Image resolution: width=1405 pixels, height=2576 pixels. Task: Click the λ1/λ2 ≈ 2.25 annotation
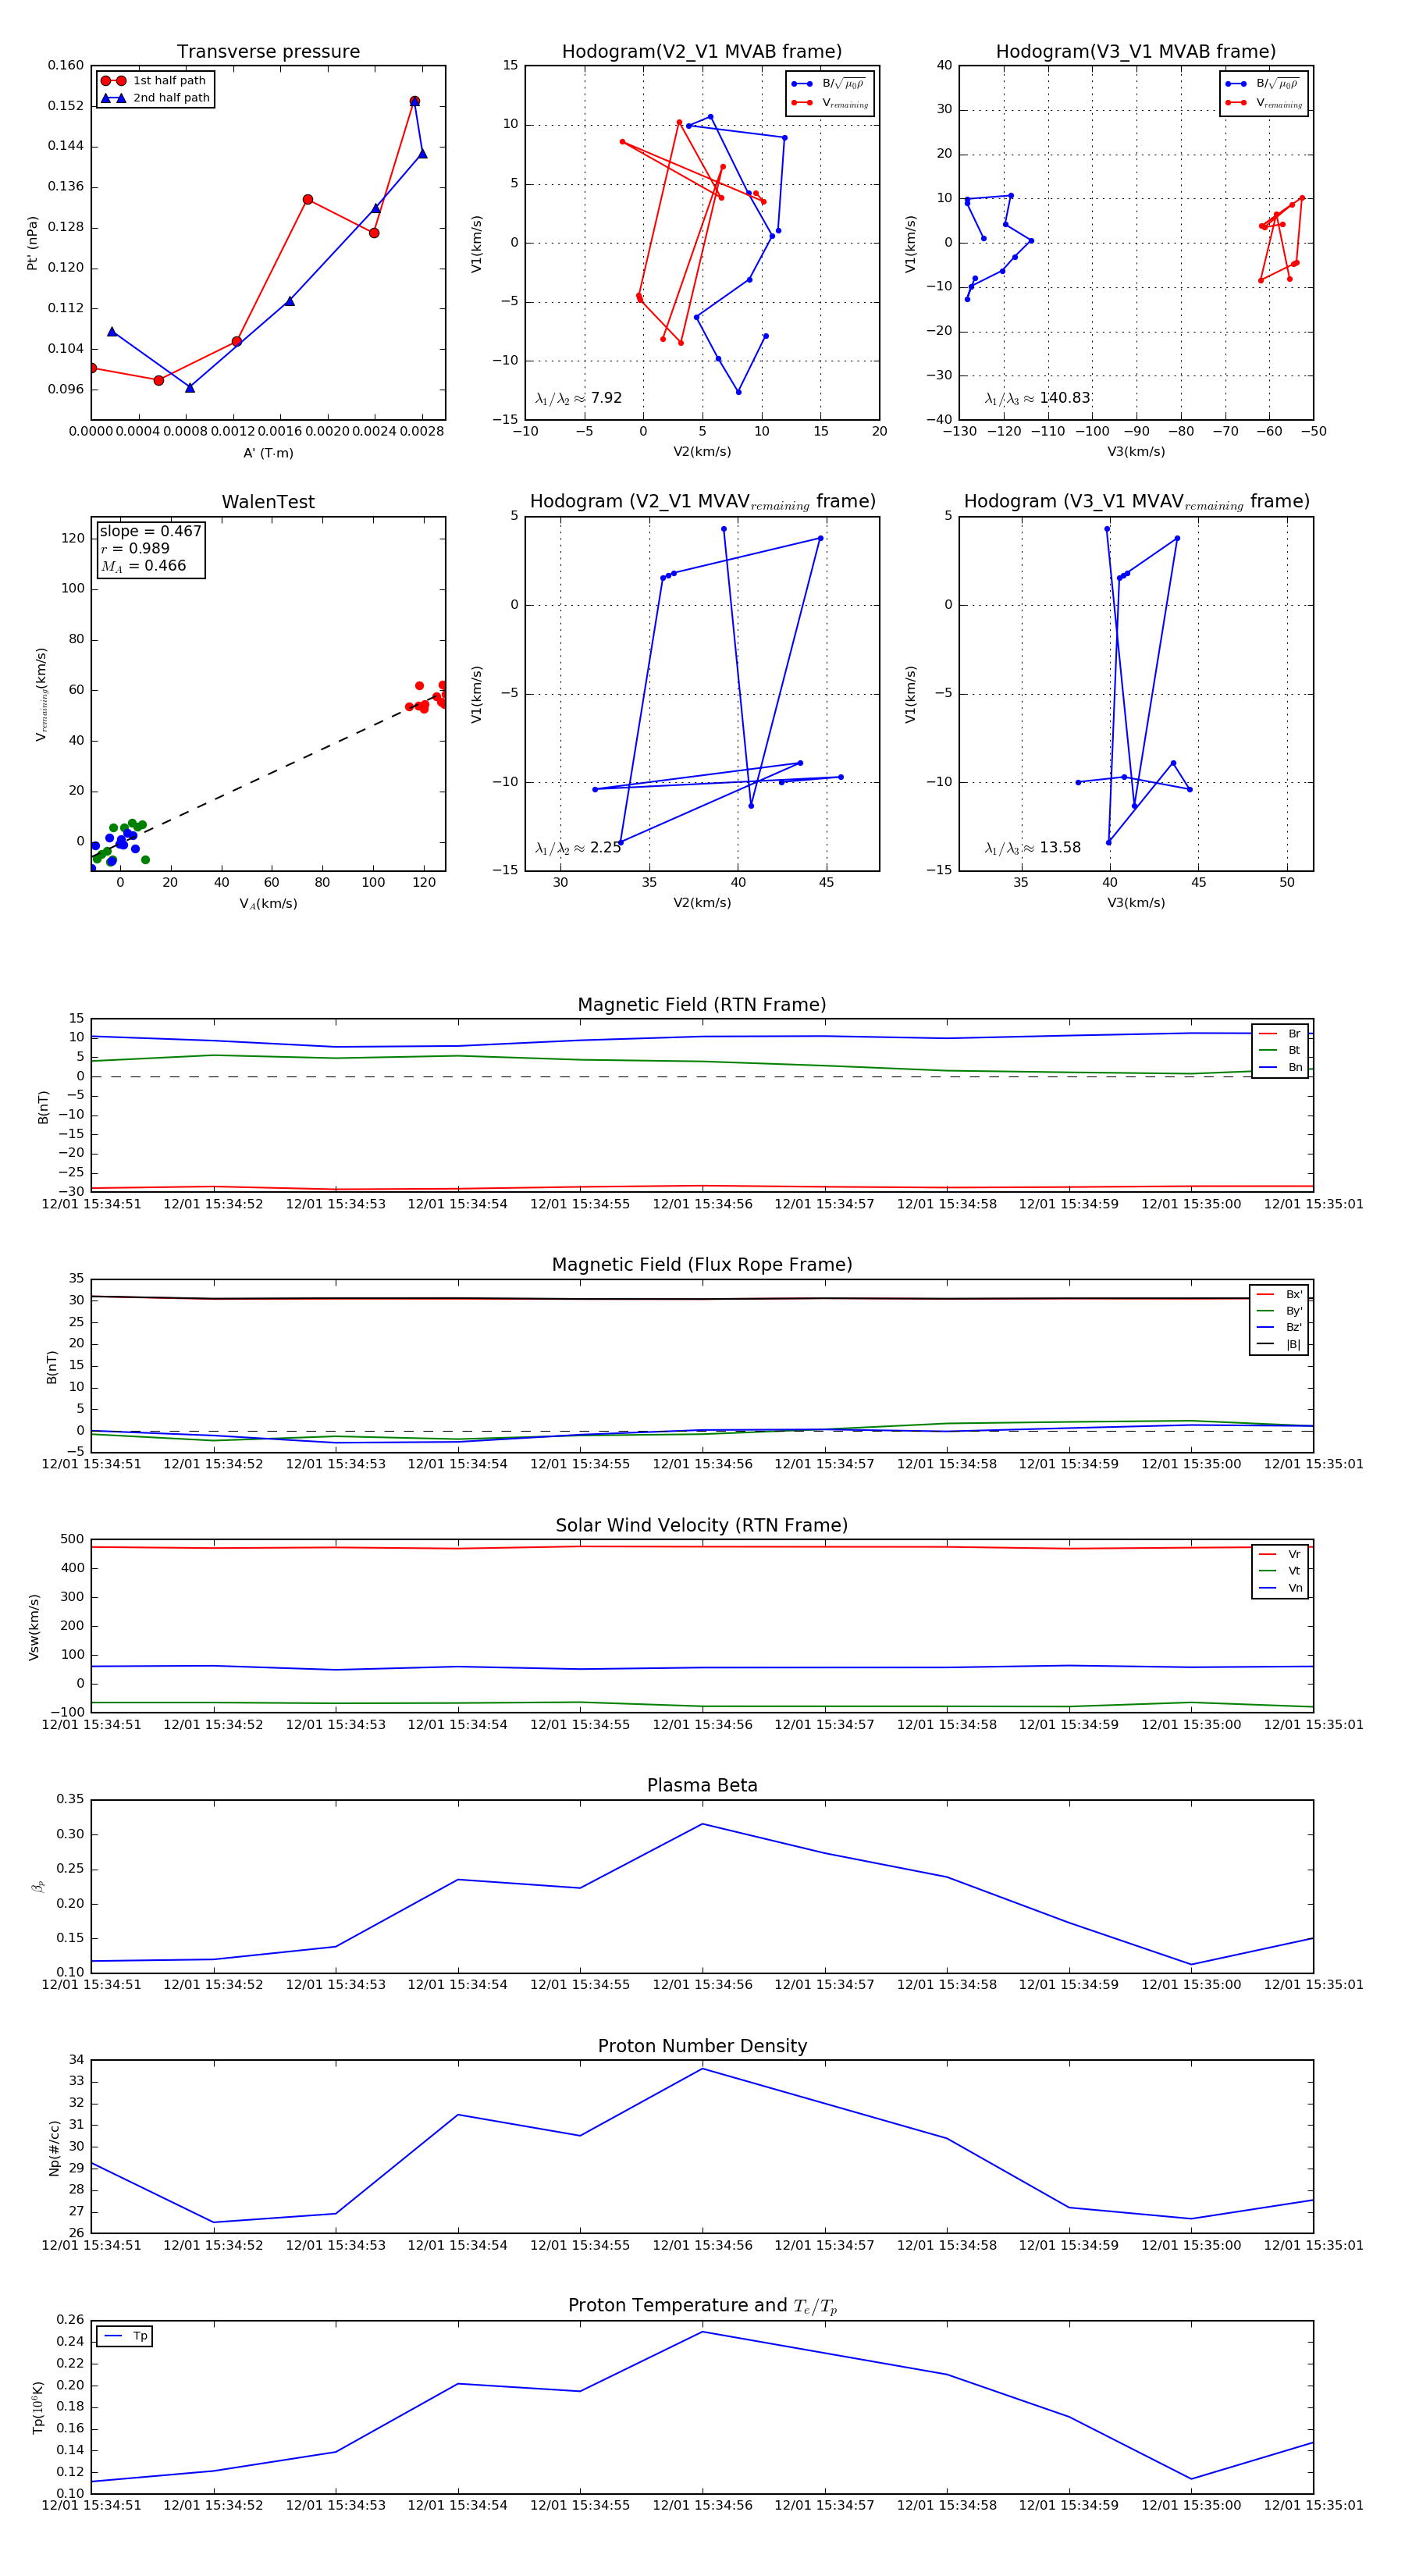578,848
